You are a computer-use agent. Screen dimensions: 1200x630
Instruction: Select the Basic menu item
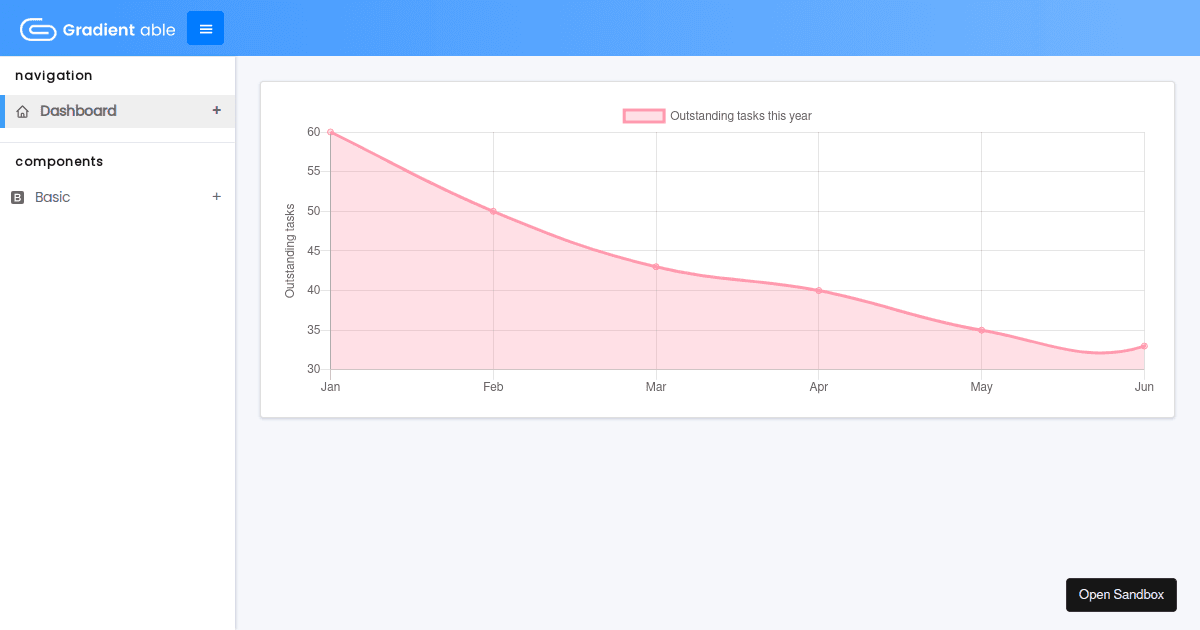[x=53, y=197]
